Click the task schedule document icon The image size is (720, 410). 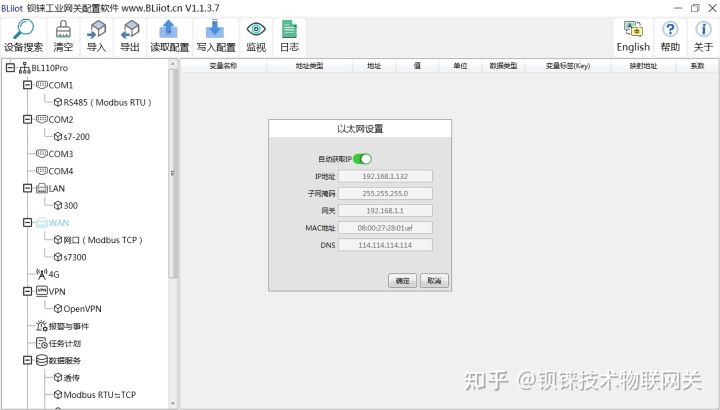point(42,343)
